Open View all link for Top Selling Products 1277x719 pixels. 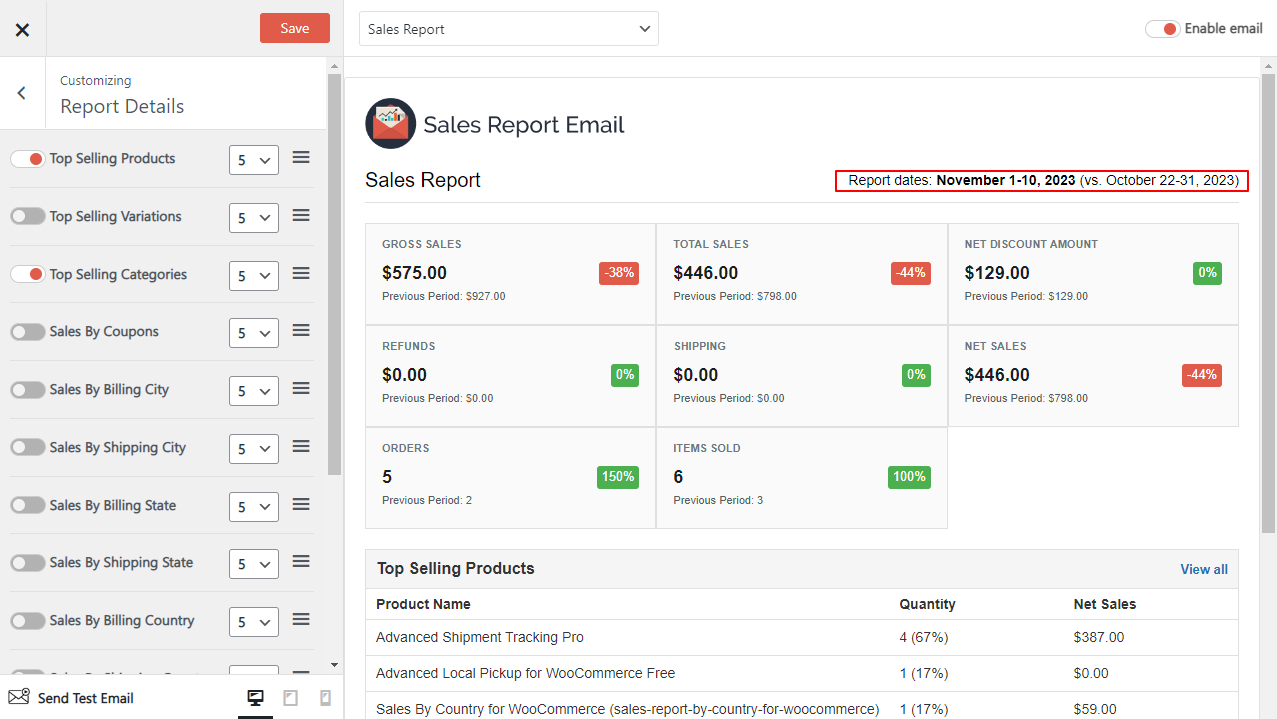pos(1203,569)
